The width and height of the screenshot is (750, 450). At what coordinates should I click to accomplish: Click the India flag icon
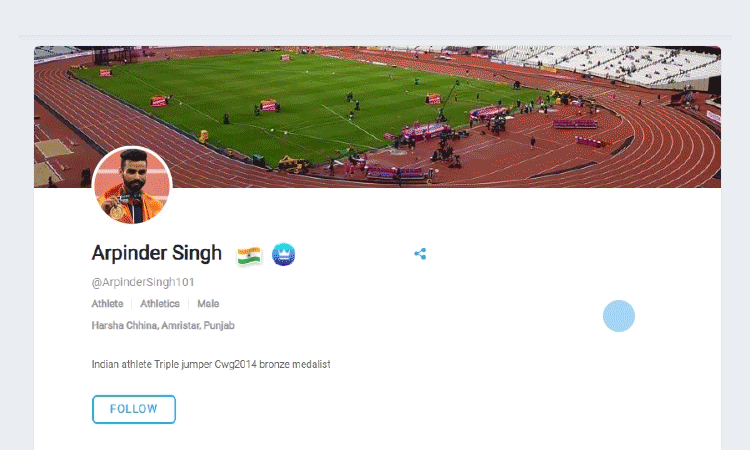(249, 255)
